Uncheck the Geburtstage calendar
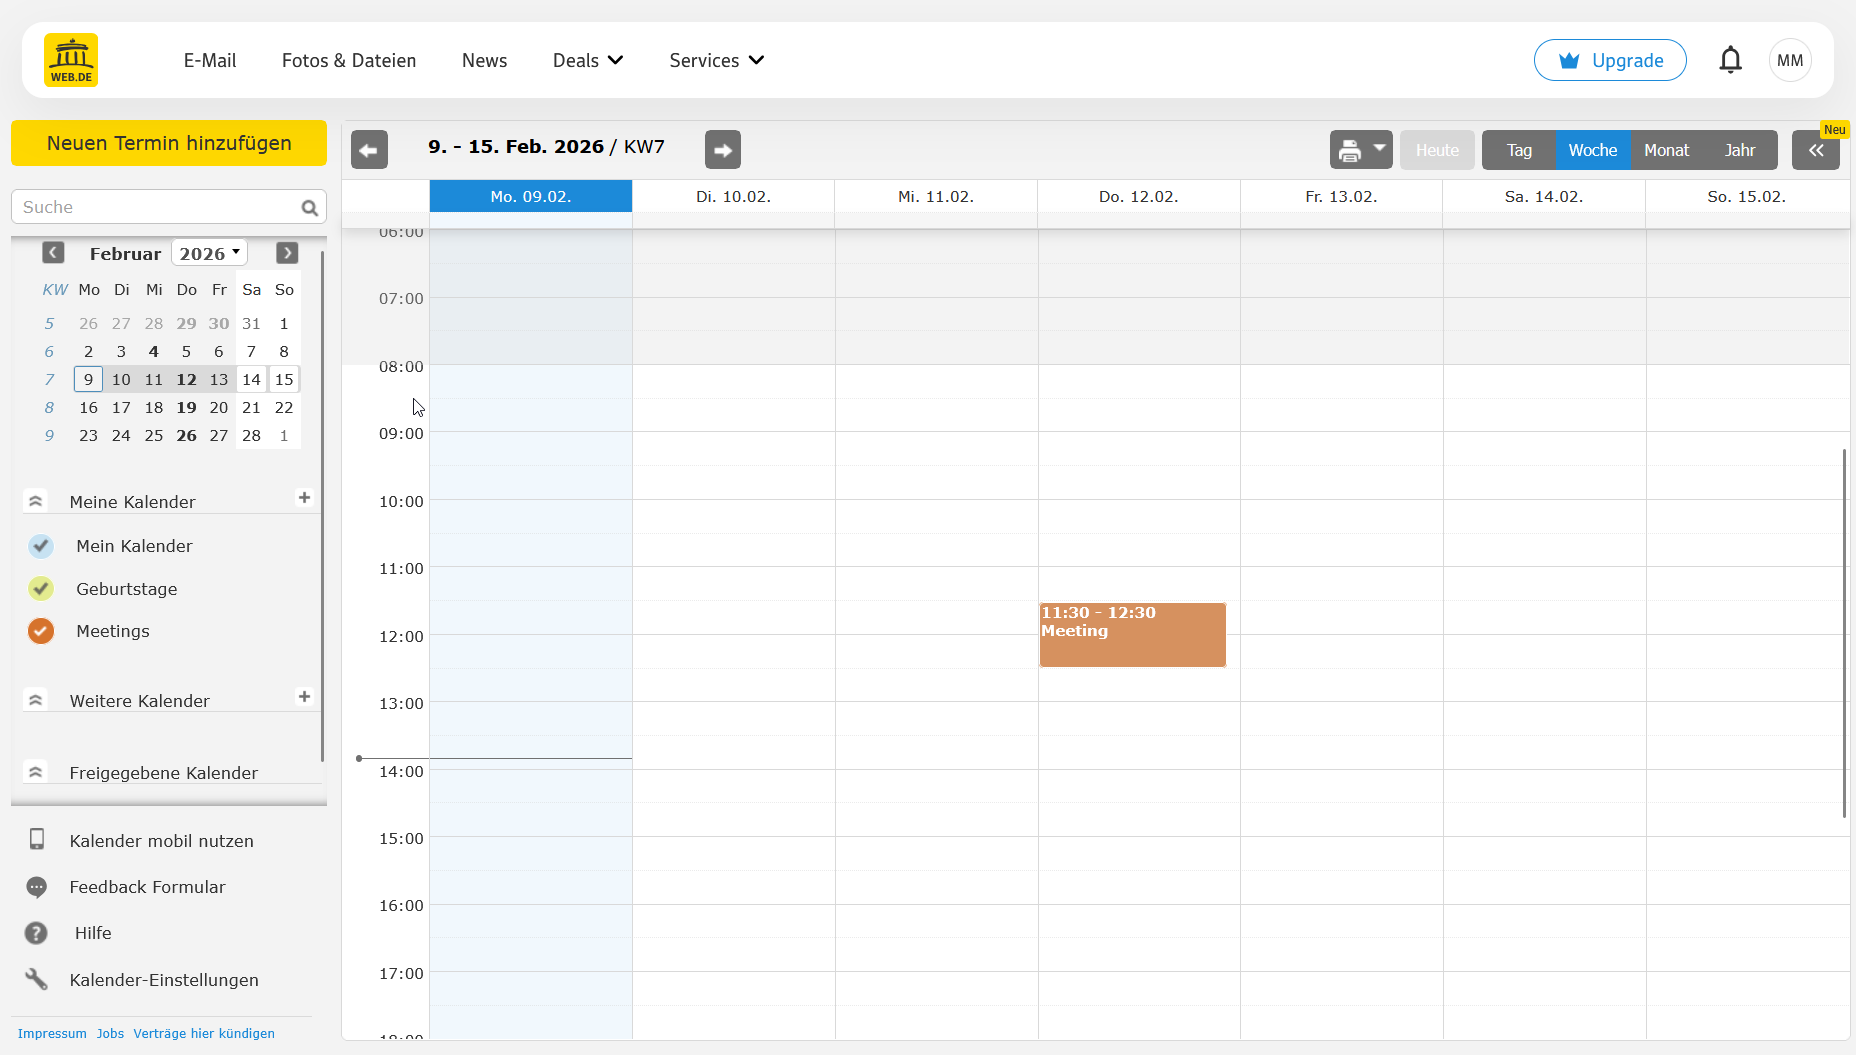This screenshot has width=1856, height=1055. [x=41, y=589]
